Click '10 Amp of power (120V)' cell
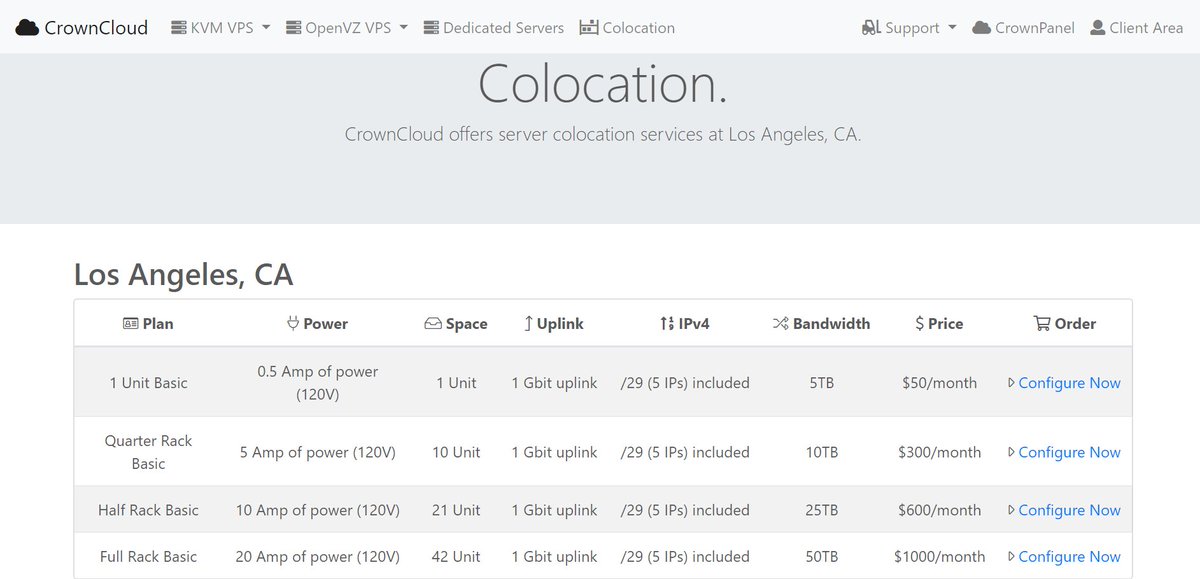Viewport: 1200px width, 579px height. [318, 510]
